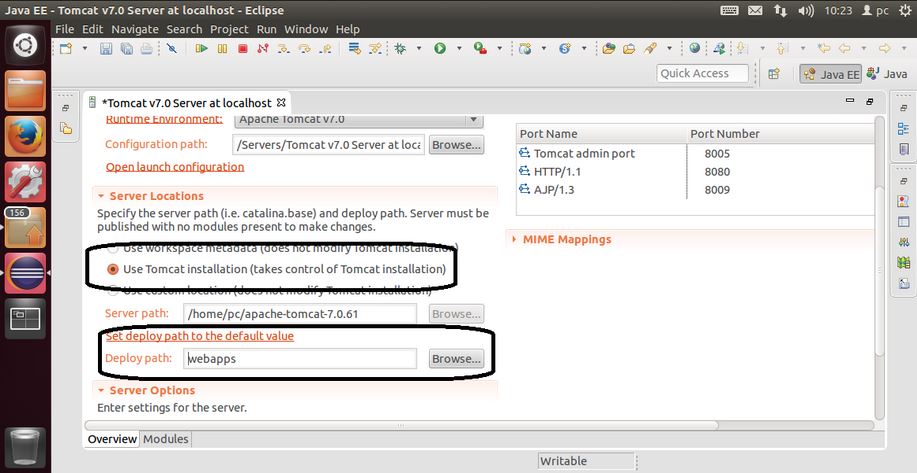Click the Debug bug toolbar icon

tap(400, 48)
